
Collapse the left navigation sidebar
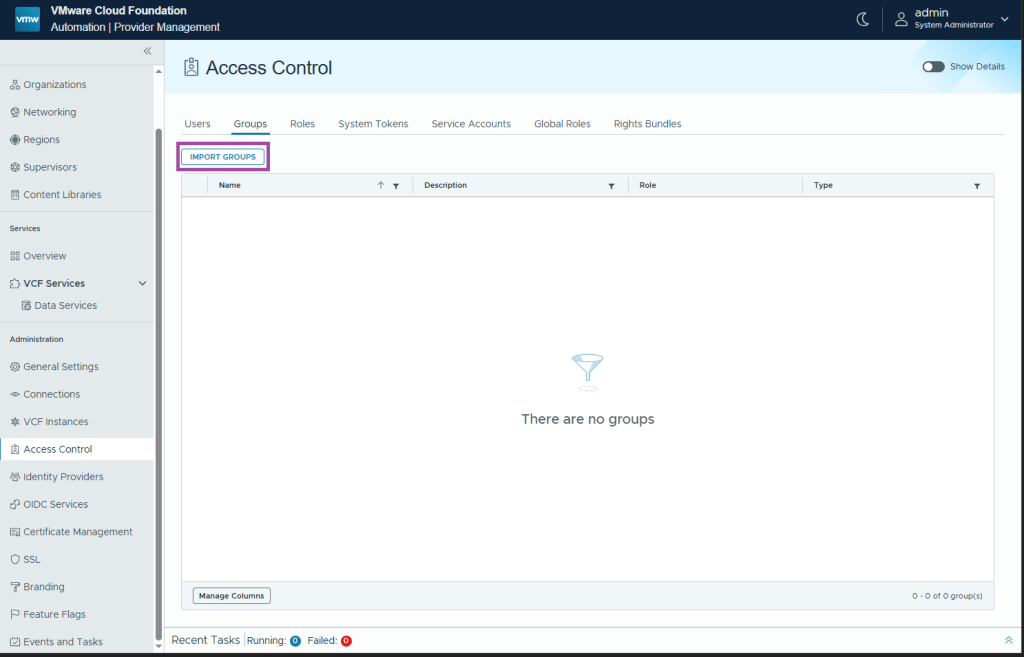[147, 51]
